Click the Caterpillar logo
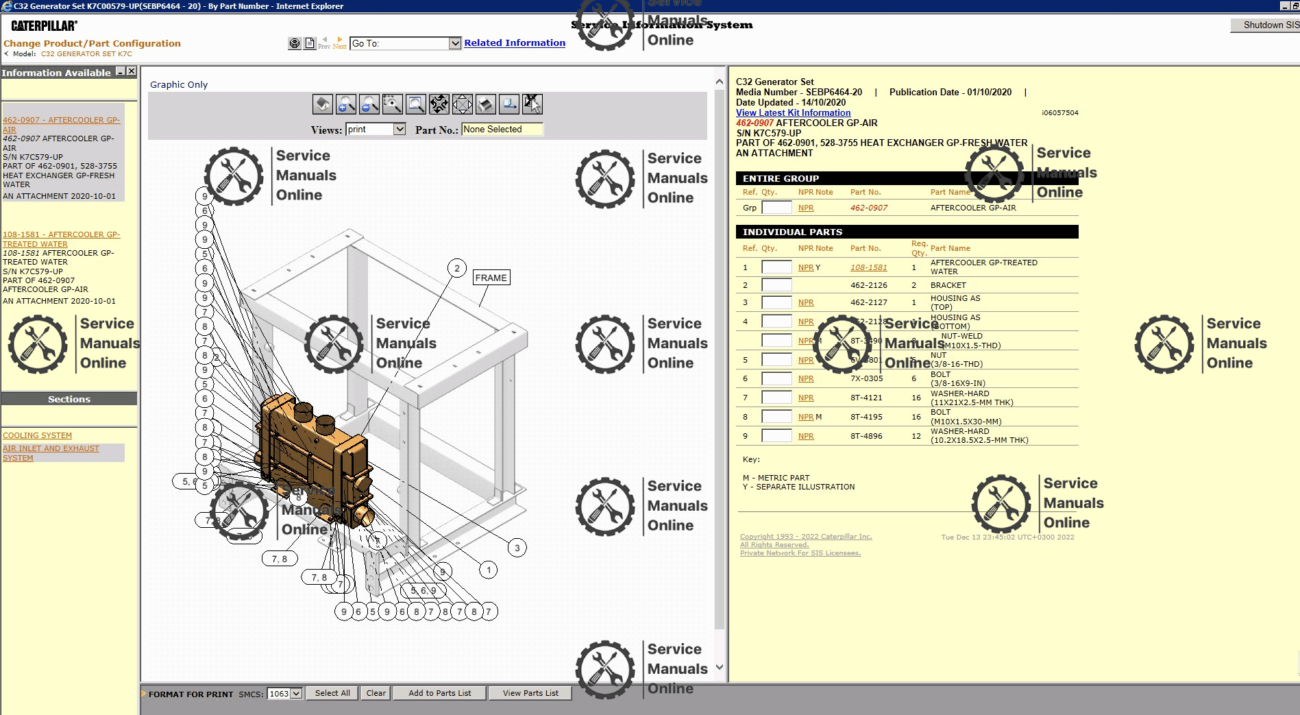 (x=44, y=26)
